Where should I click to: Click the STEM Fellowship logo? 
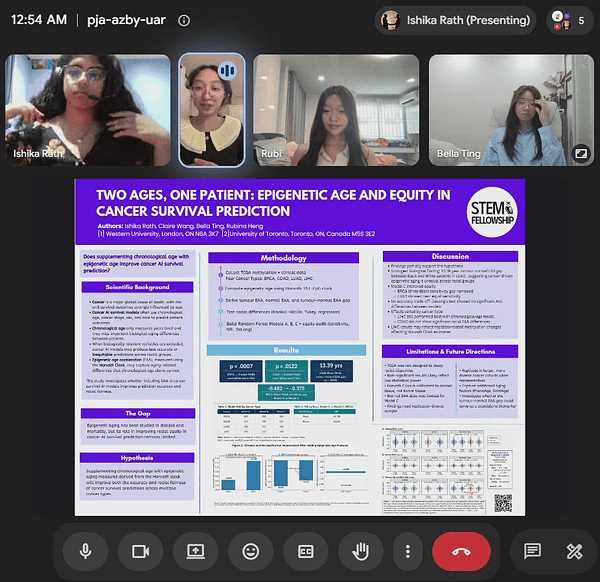point(492,212)
